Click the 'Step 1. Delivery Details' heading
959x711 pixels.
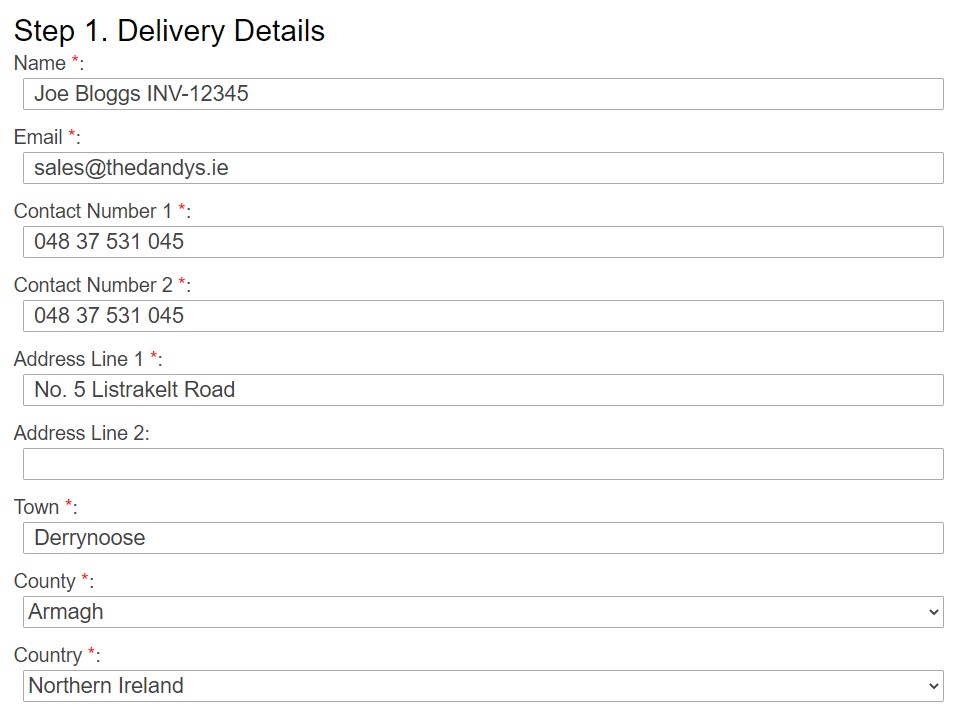[x=169, y=31]
